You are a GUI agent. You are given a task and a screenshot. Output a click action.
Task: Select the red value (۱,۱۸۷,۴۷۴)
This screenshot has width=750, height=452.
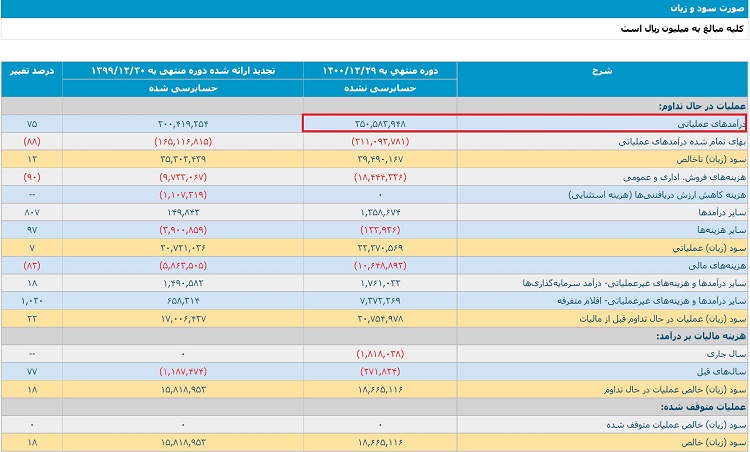coord(183,372)
